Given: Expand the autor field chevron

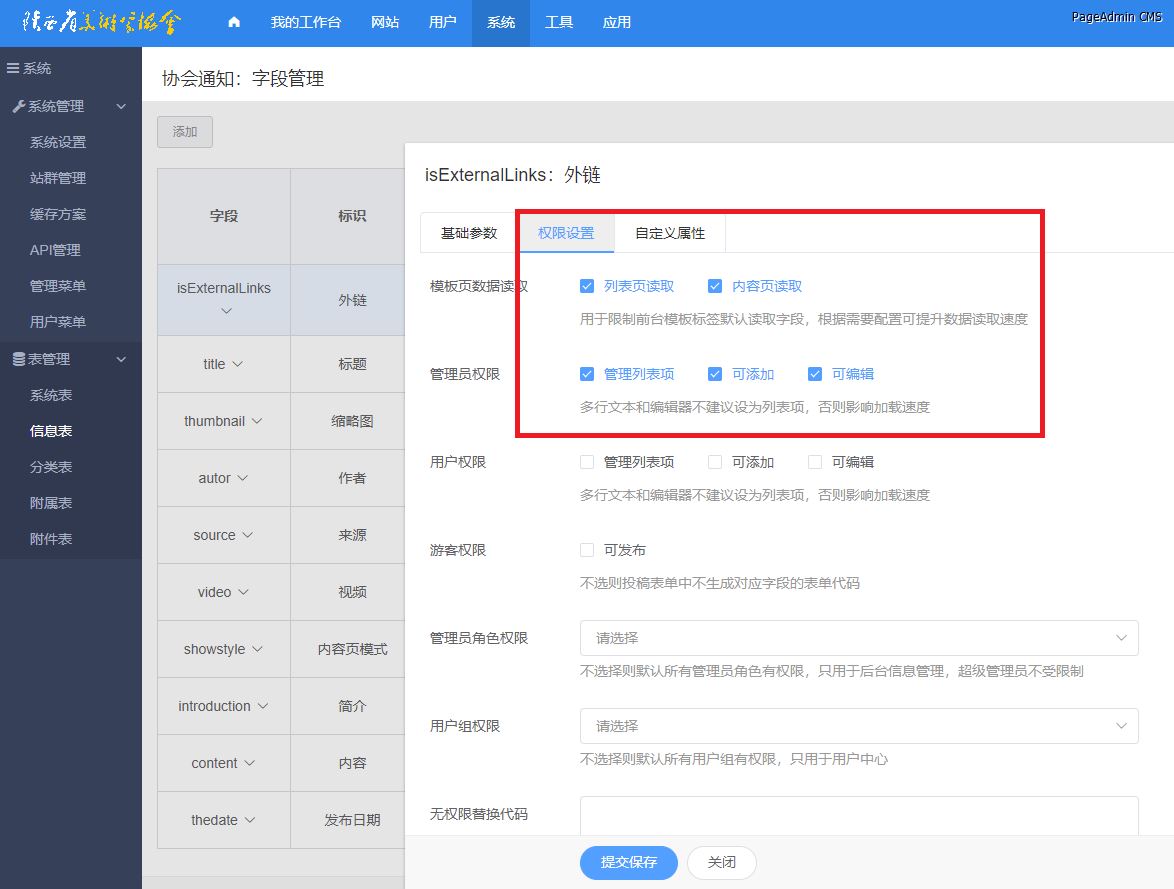Looking at the screenshot, I should [243, 478].
